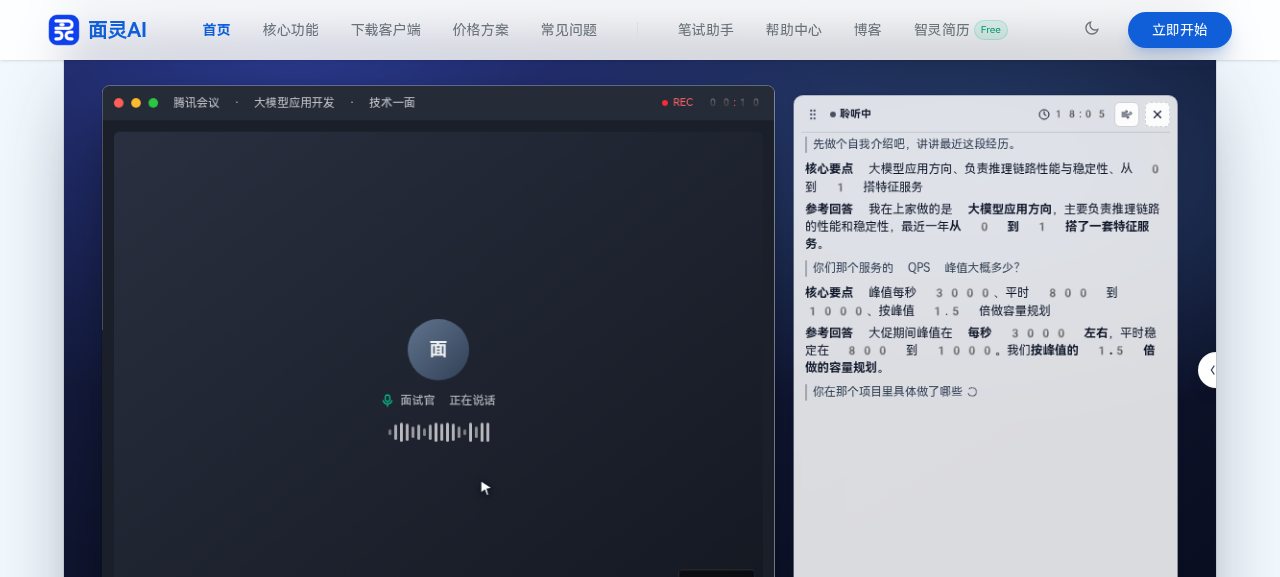The image size is (1280, 577).
Task: Click question 先做个自我介绍吧
Action: [914, 144]
